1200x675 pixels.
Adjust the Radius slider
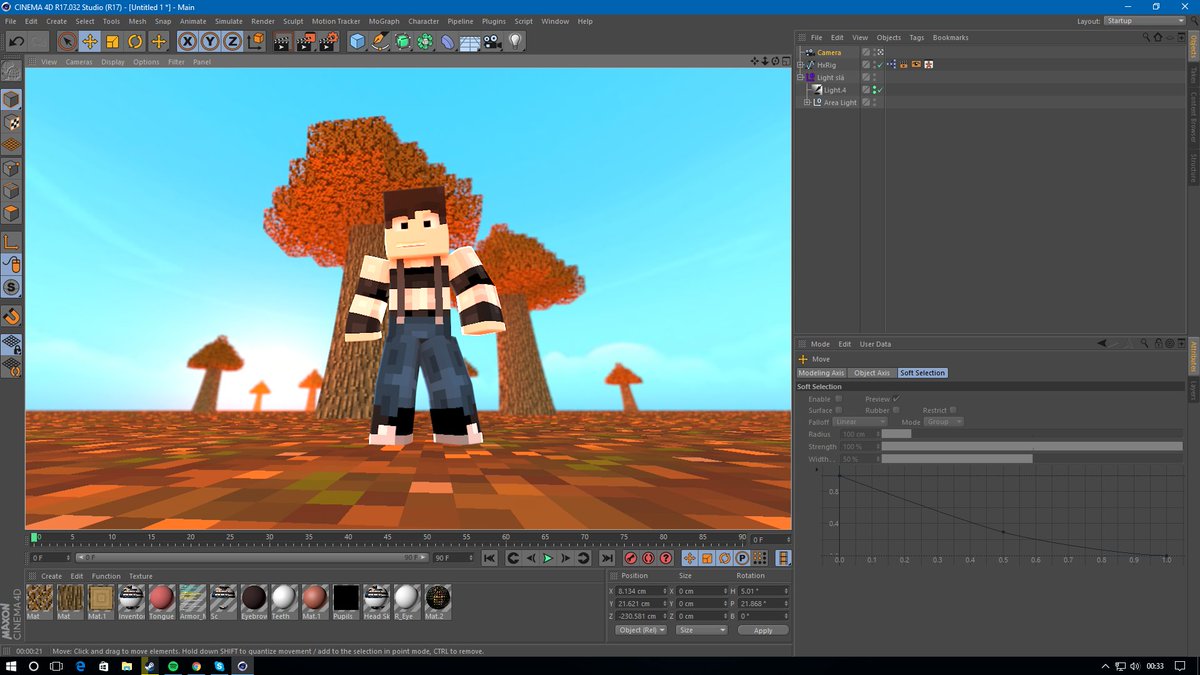click(1031, 434)
